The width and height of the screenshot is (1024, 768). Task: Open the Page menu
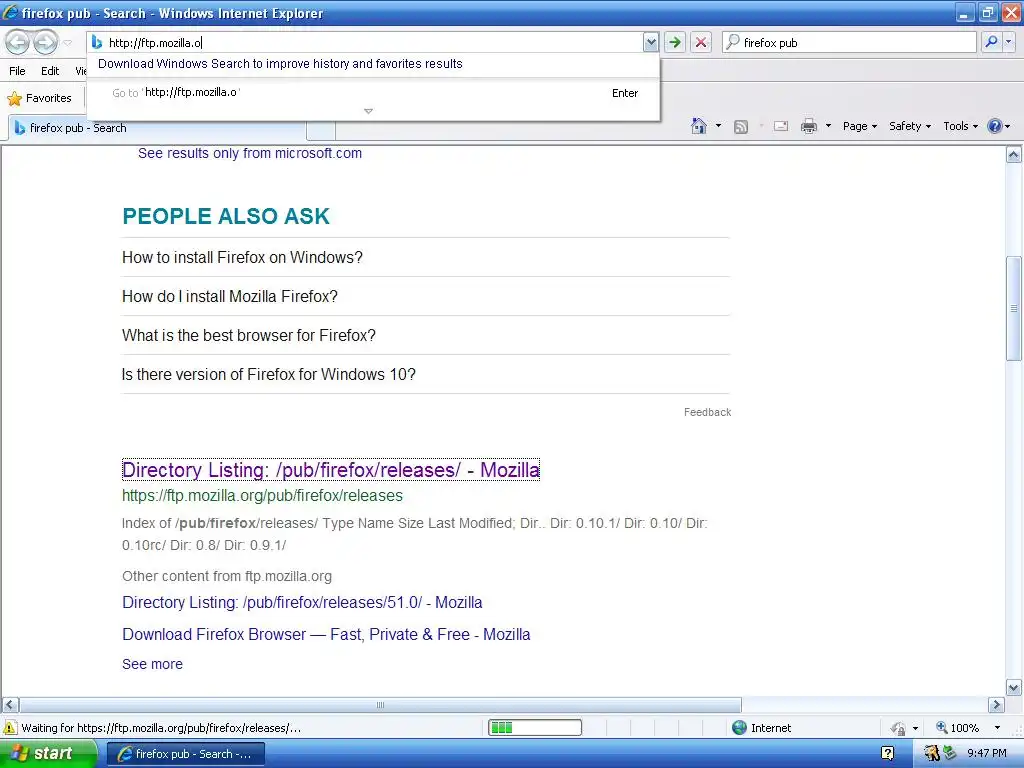pos(859,126)
